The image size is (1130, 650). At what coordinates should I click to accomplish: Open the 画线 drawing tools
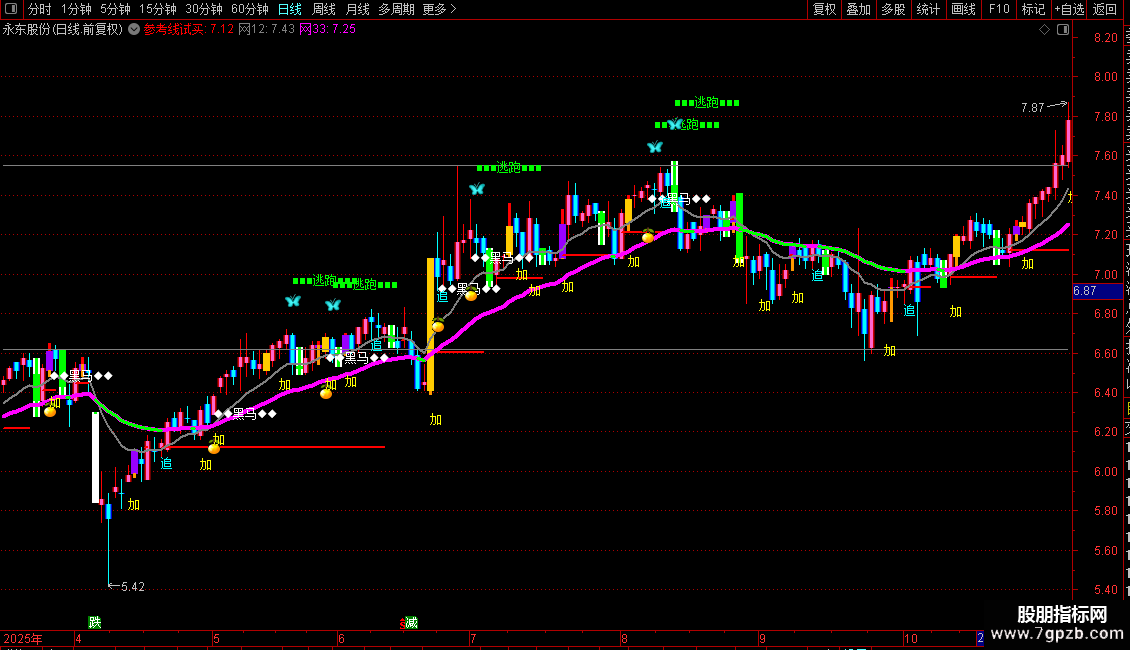click(x=963, y=9)
